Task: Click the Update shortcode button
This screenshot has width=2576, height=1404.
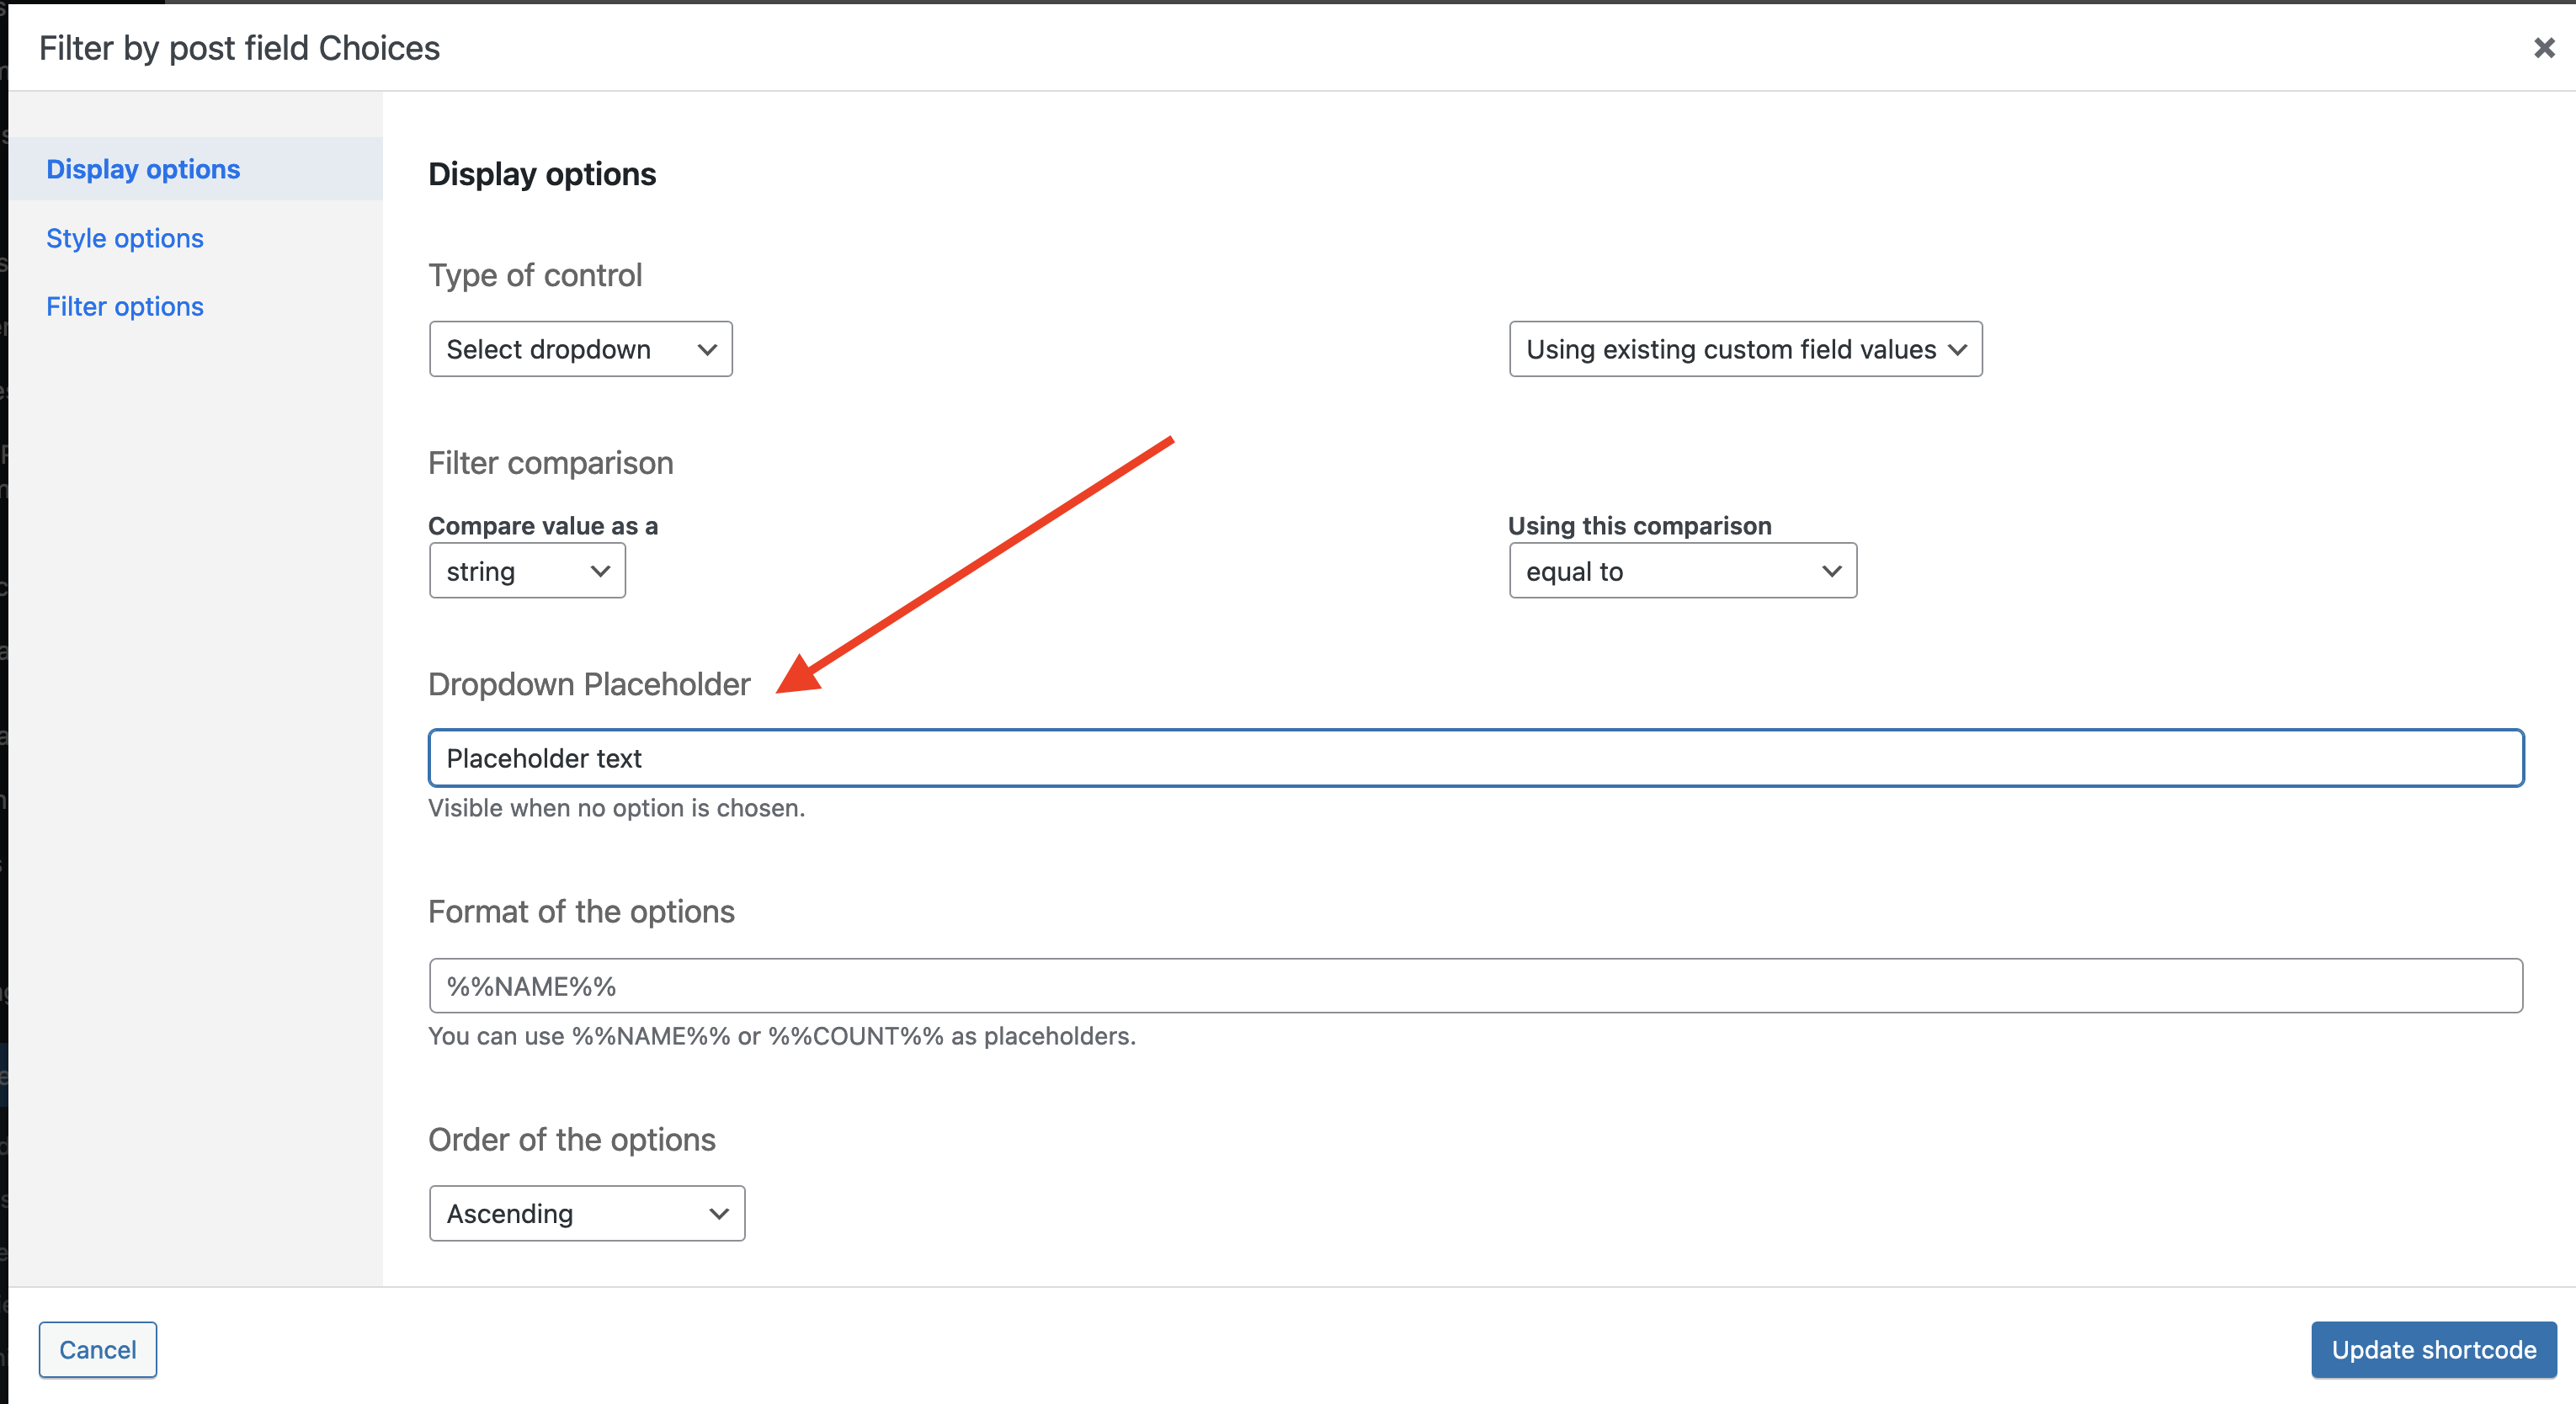Action: [x=2433, y=1349]
